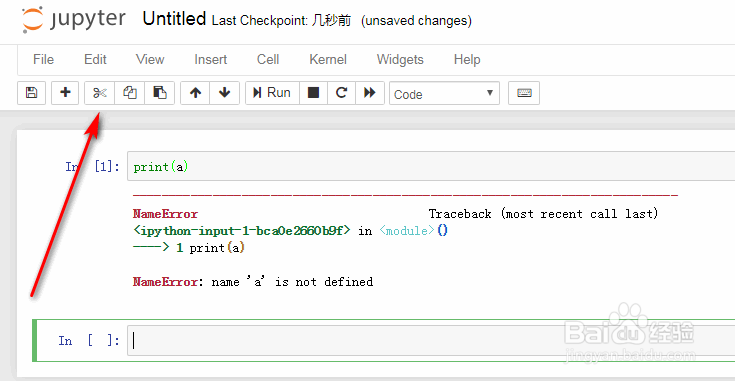
Task: Restart kernel and rerun all icon
Action: click(370, 93)
